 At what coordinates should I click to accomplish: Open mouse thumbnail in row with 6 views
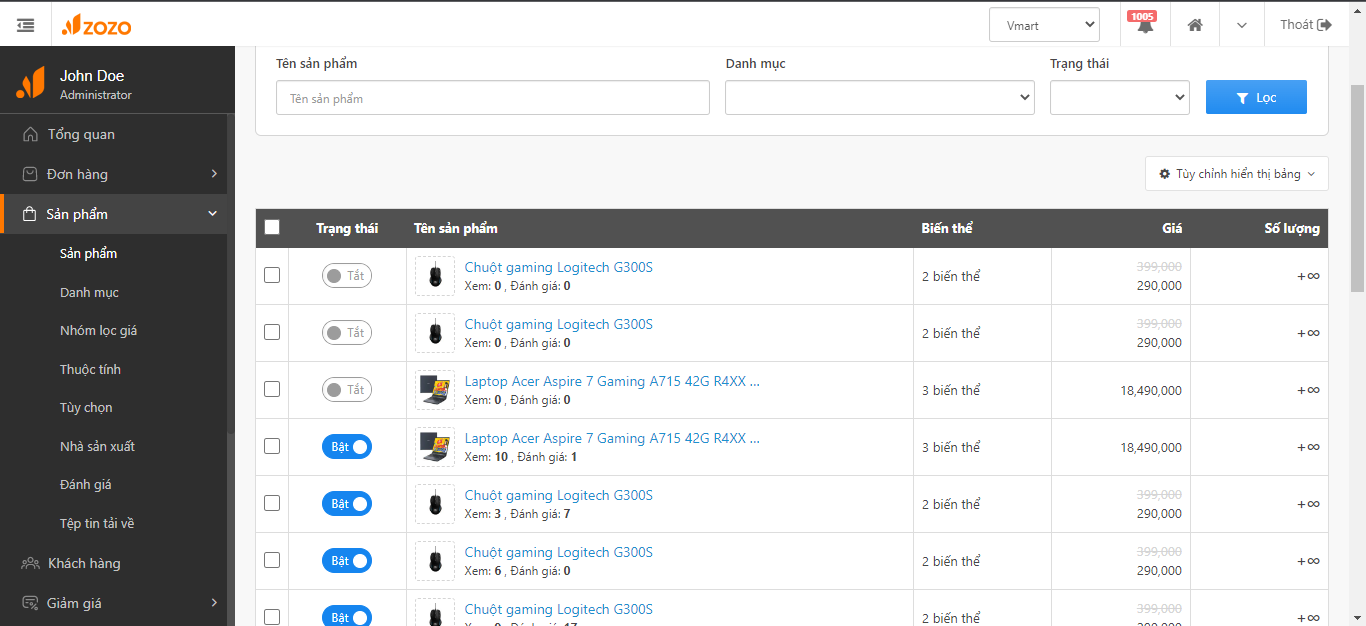435,561
